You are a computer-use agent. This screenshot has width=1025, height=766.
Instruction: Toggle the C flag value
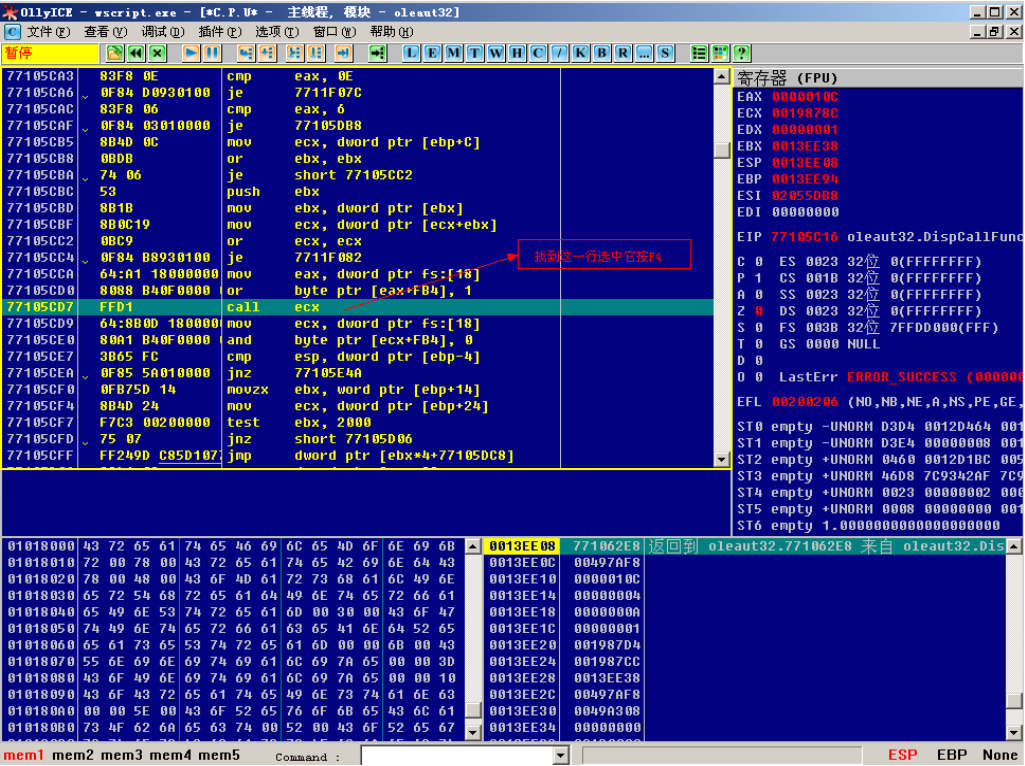758,261
